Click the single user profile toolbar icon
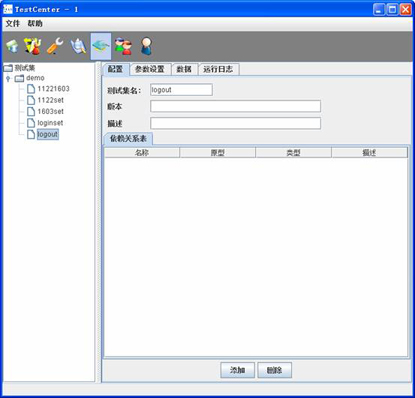The height and width of the screenshot is (398, 415). 146,46
